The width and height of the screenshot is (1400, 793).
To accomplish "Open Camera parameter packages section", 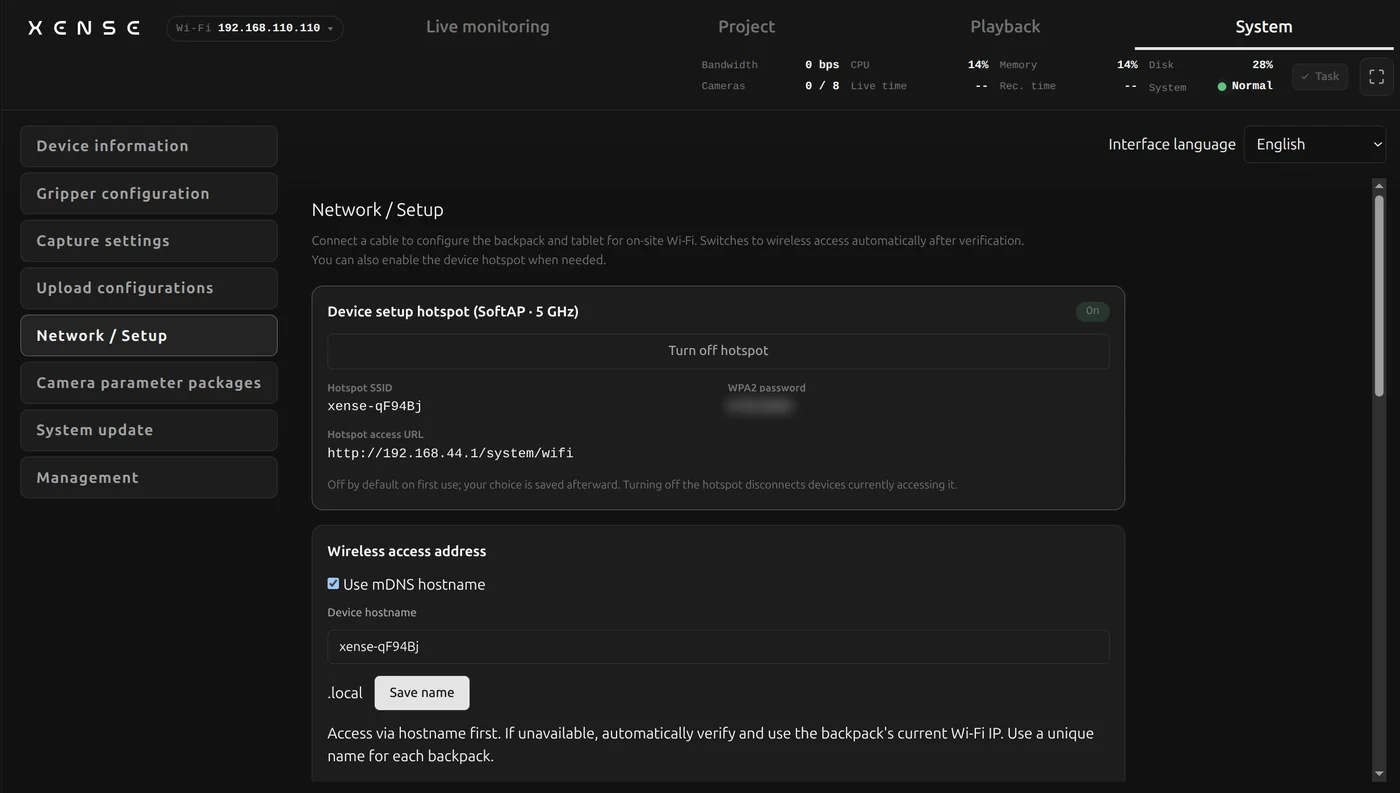I will pos(149,383).
